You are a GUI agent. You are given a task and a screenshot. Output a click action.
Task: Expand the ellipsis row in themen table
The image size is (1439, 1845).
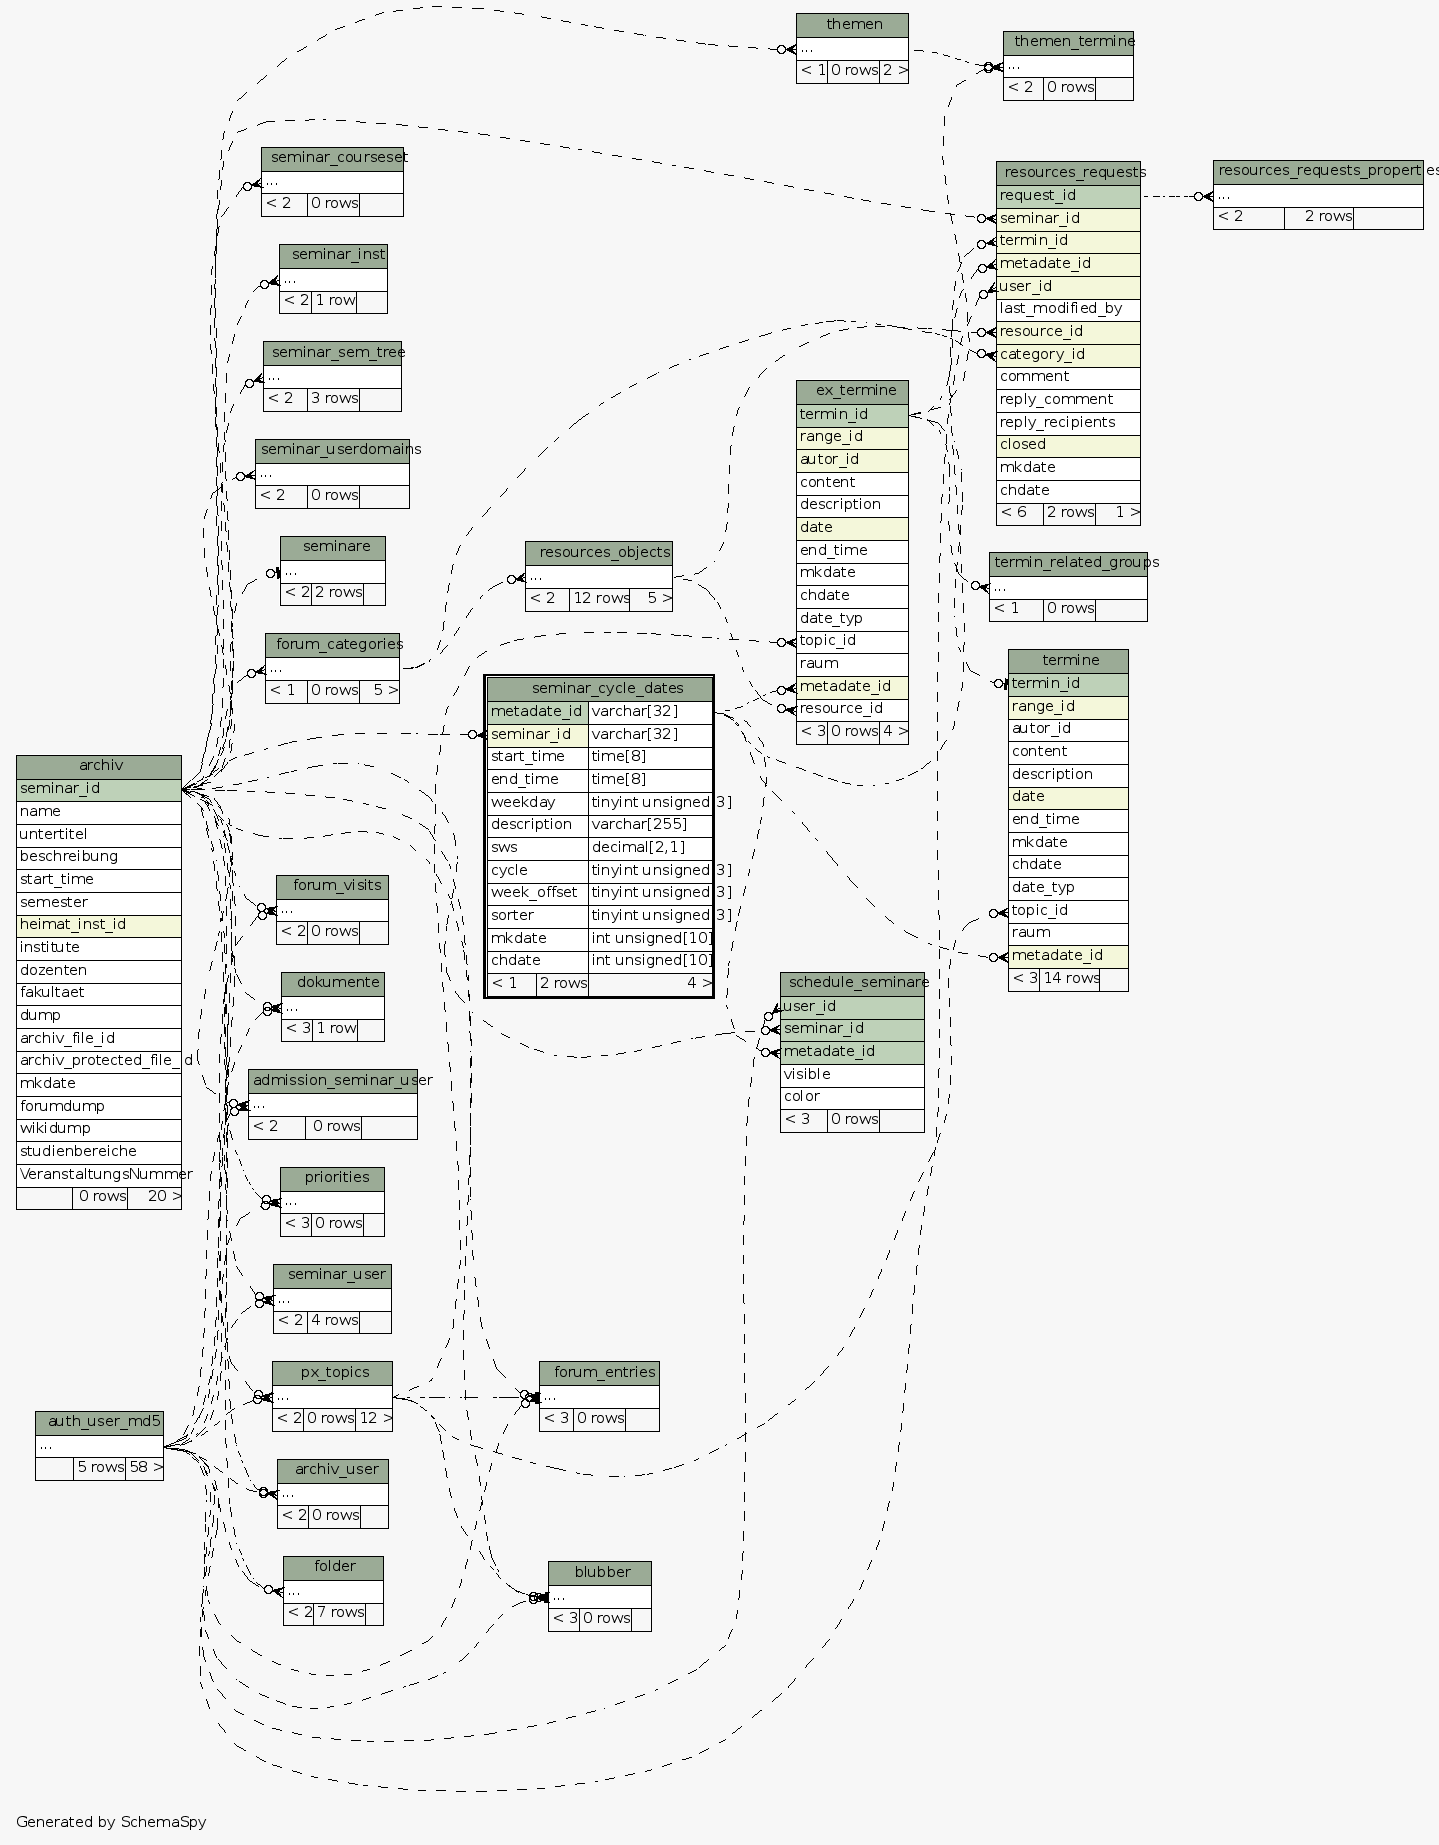pyautogui.click(x=852, y=48)
